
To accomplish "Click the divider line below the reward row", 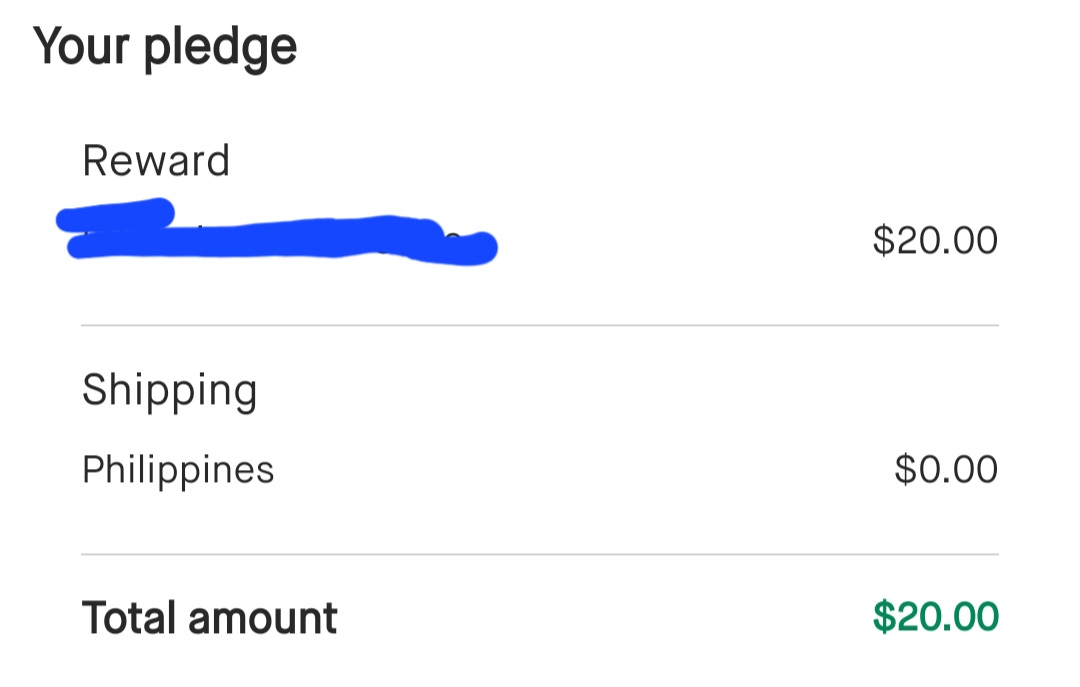I will 540,325.
